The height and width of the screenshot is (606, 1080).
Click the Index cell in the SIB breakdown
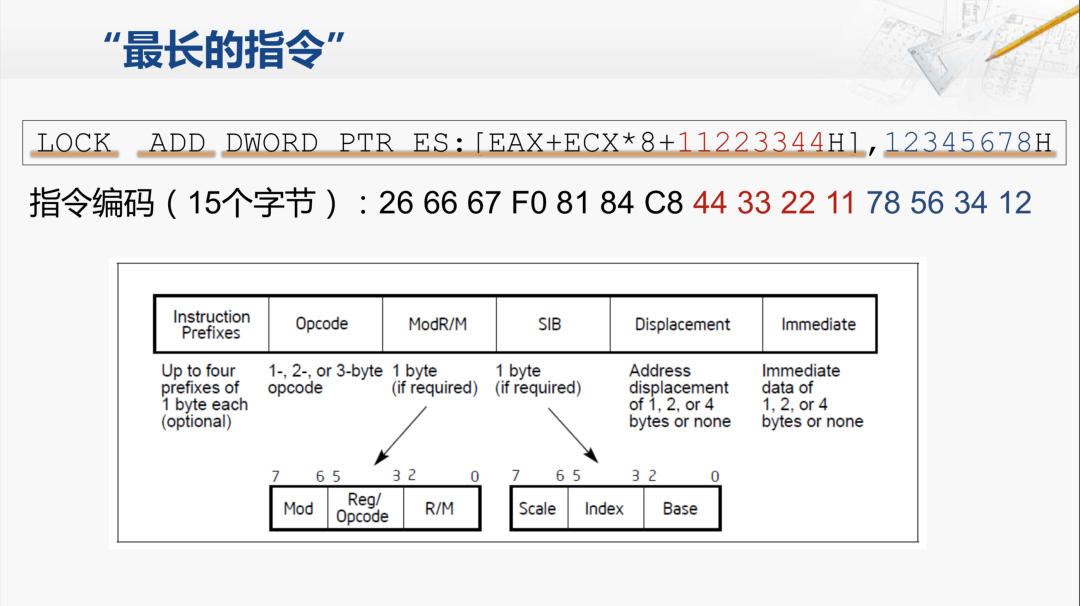[605, 508]
